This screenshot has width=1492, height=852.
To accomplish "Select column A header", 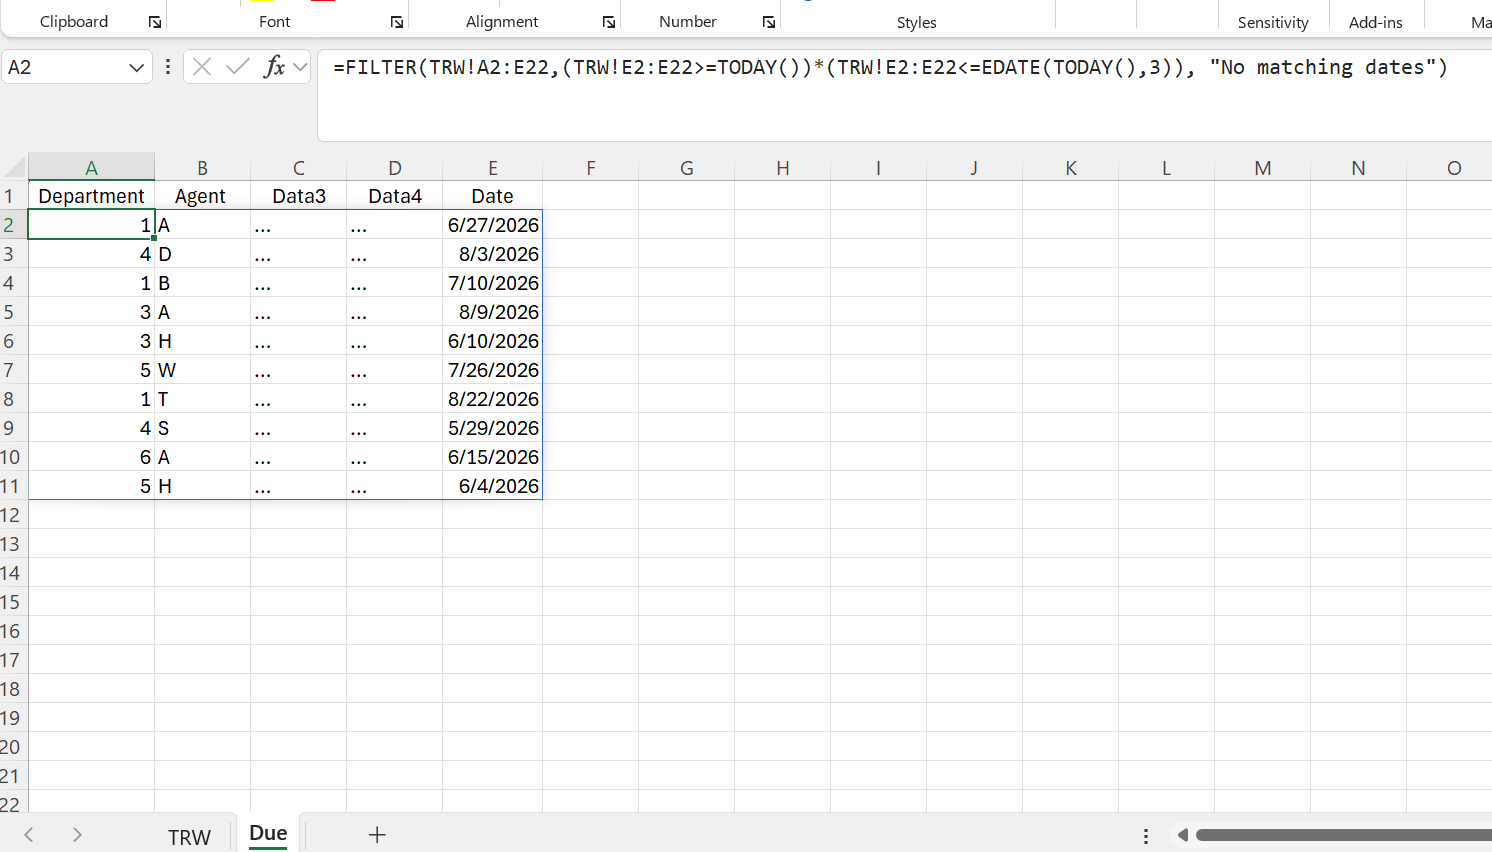I will [91, 167].
